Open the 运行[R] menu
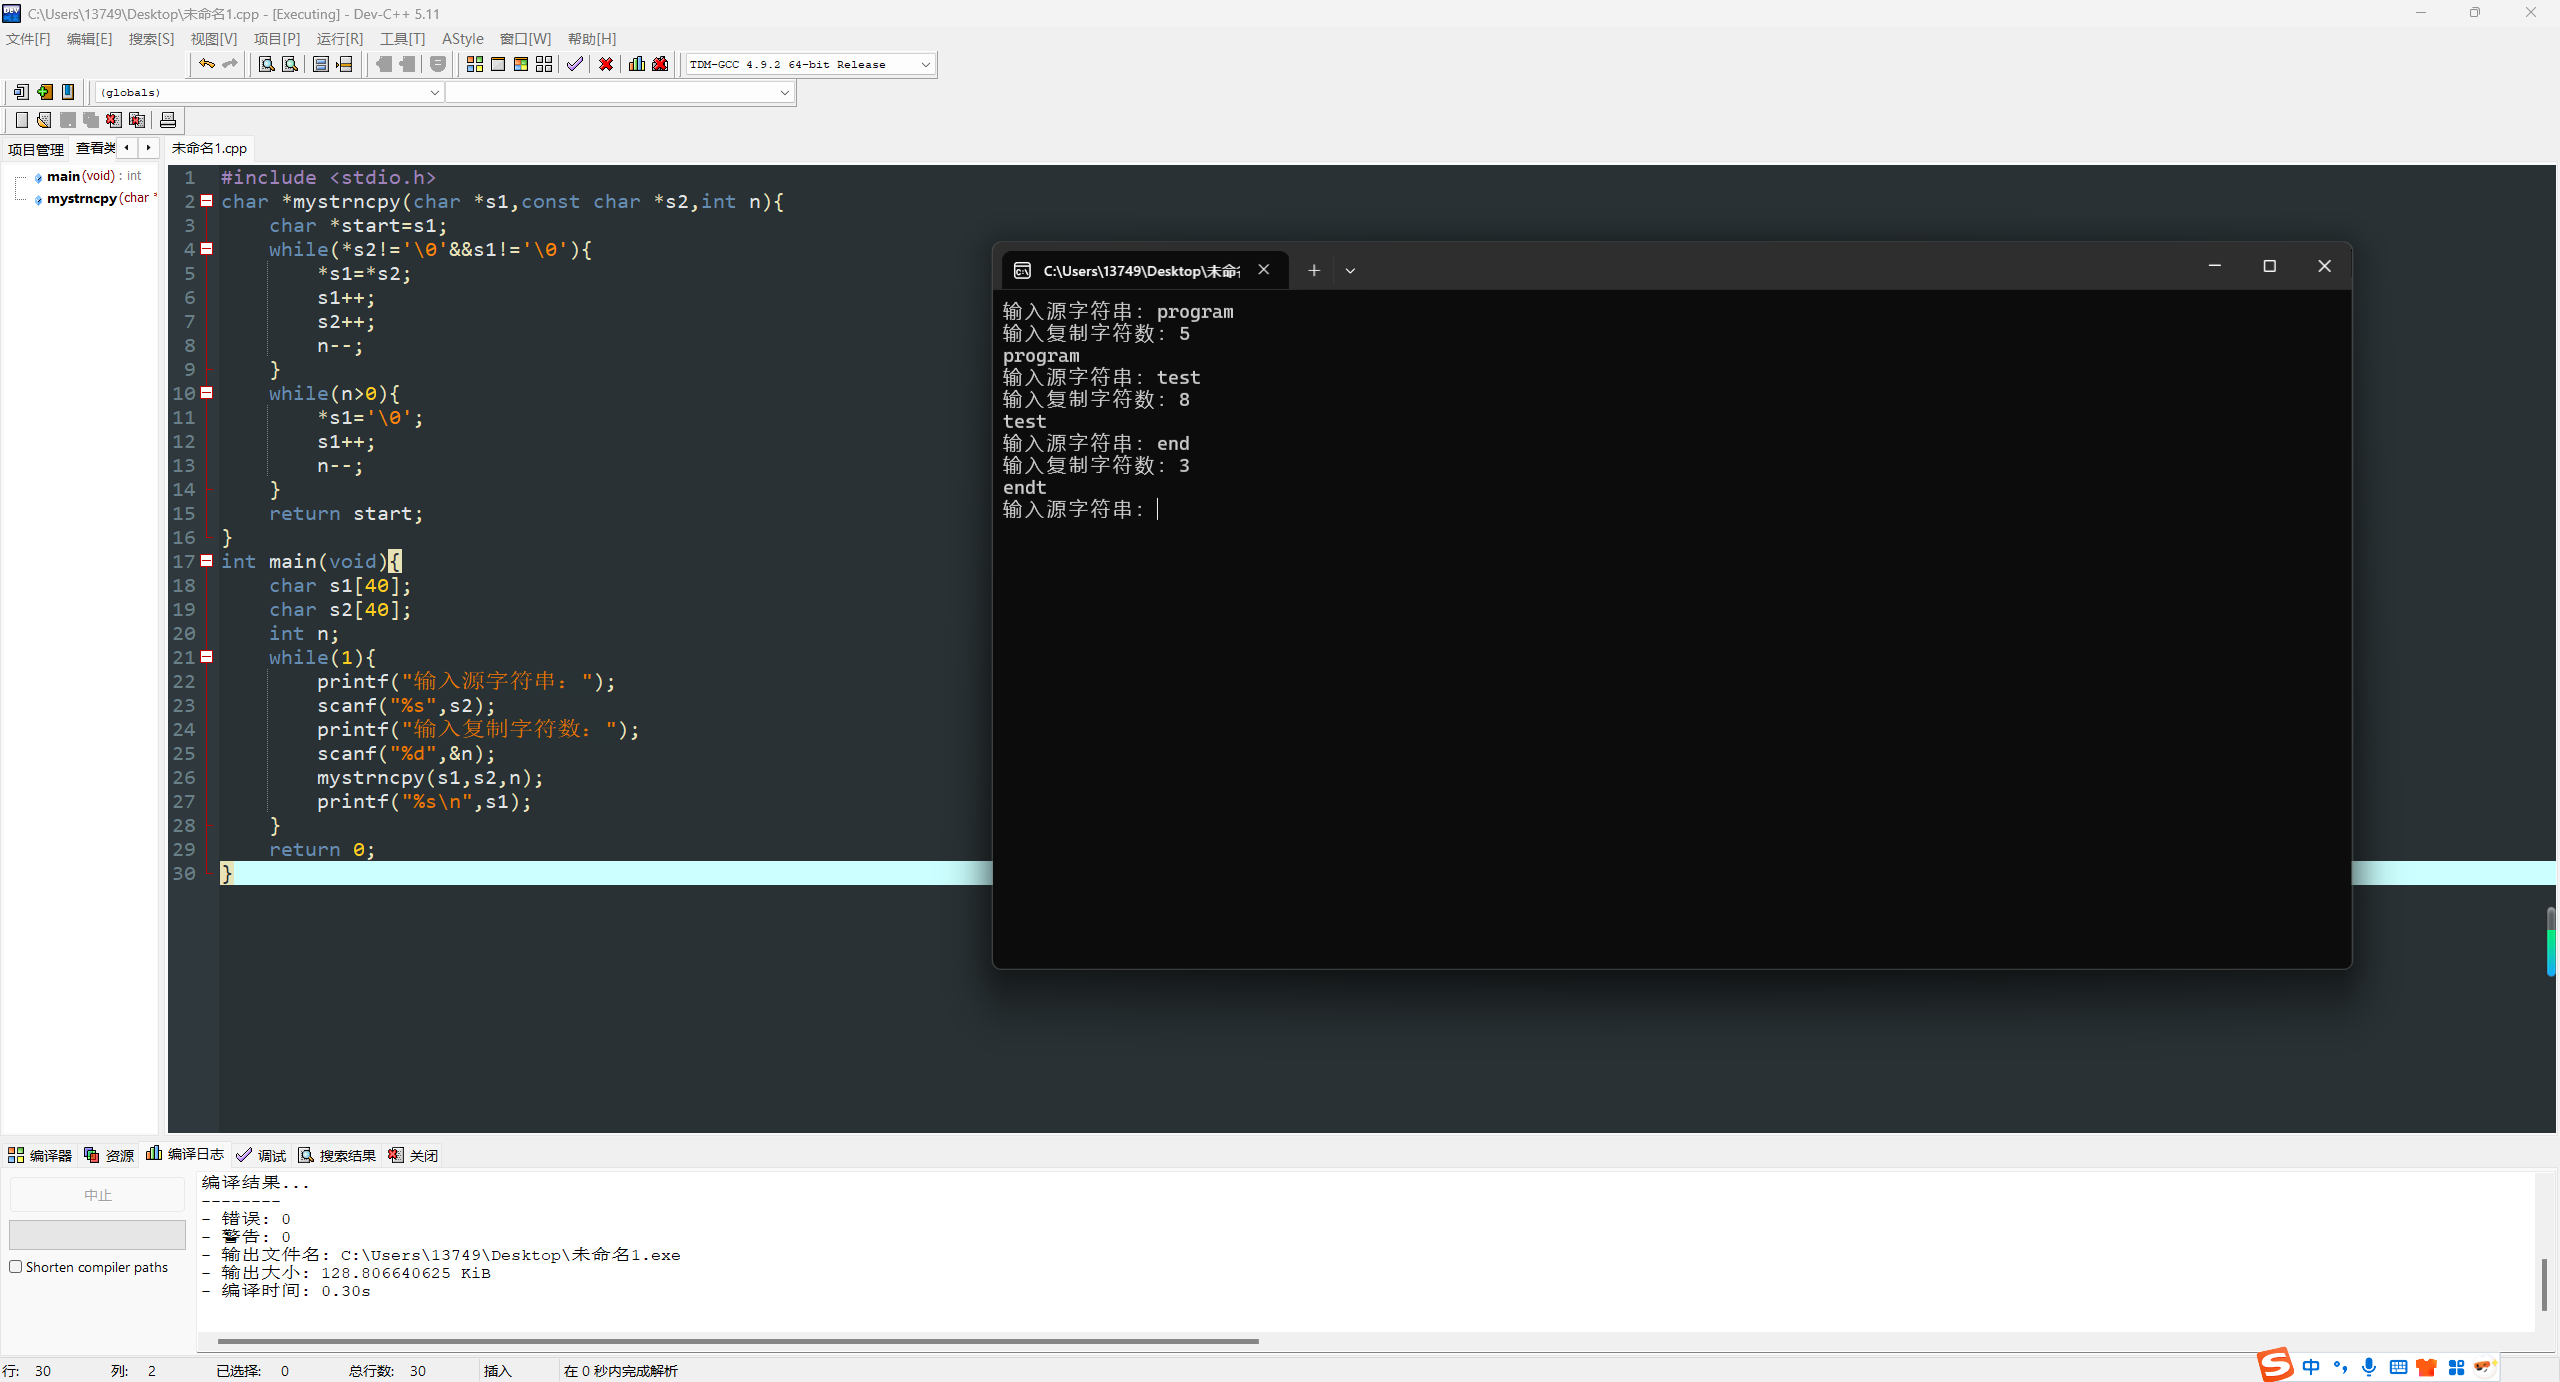This screenshot has height=1382, width=2560. [x=339, y=38]
